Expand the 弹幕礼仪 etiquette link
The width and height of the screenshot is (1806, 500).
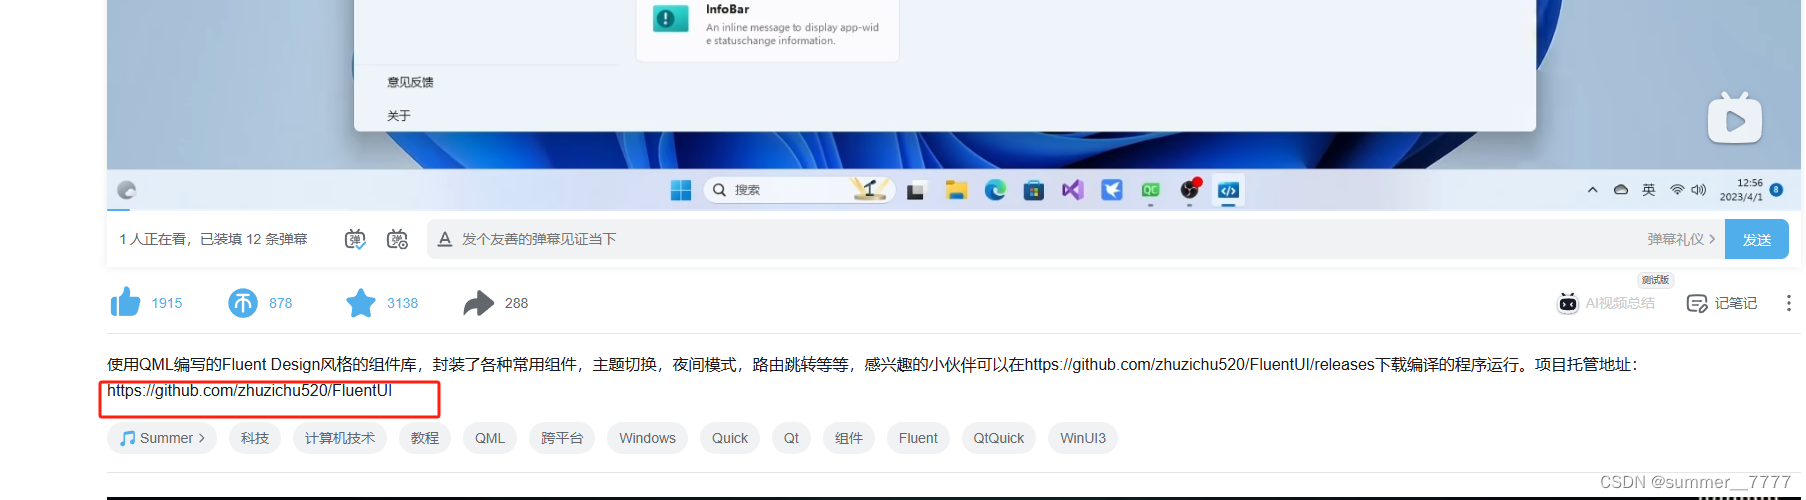click(1681, 239)
